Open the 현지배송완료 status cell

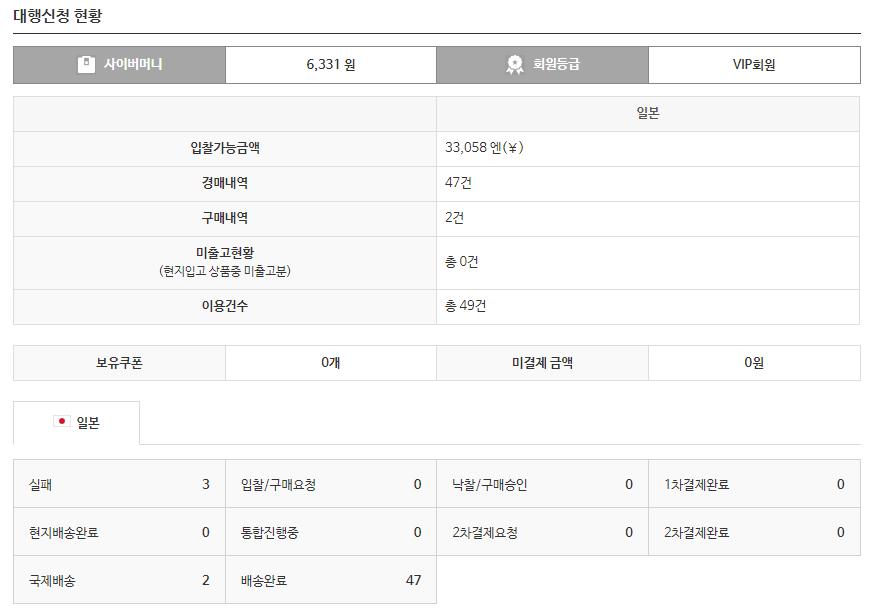pyautogui.click(x=119, y=532)
